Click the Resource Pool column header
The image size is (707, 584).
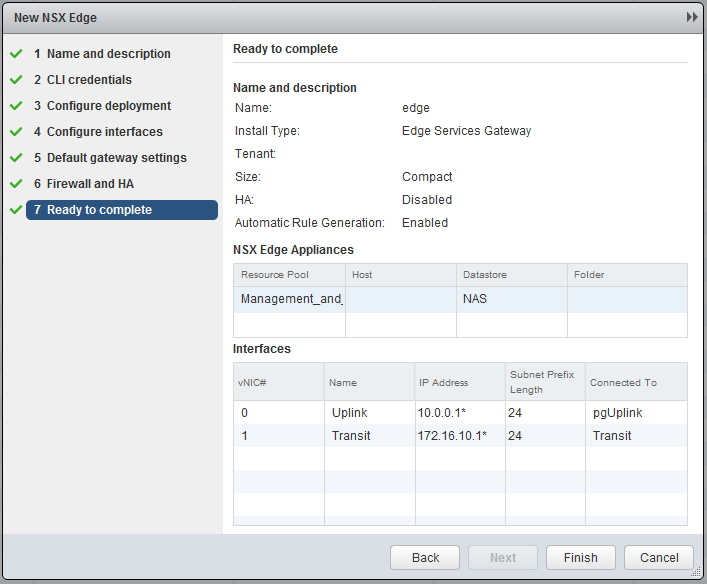[x=289, y=275]
